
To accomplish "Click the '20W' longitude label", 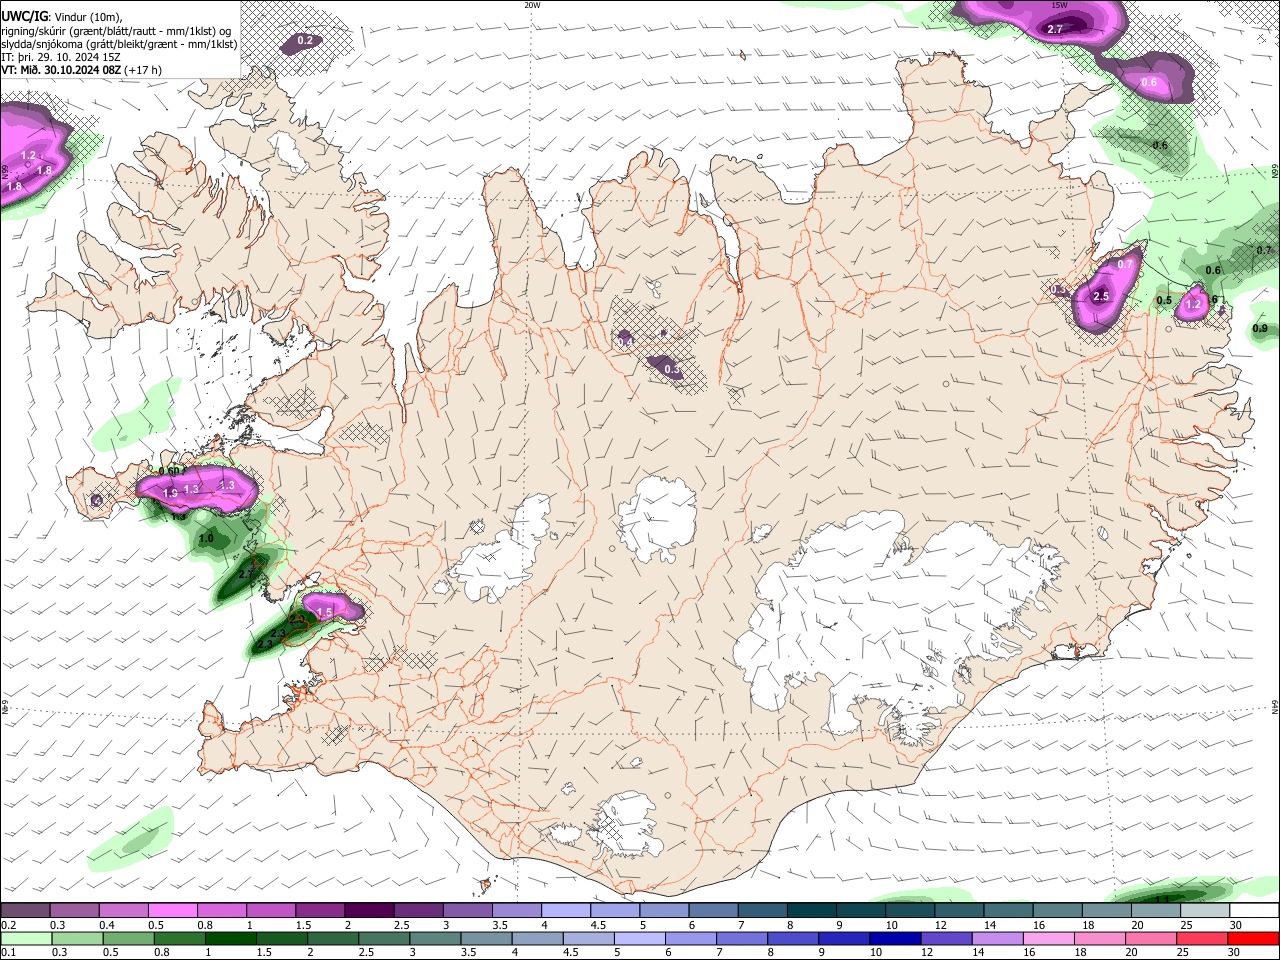I will point(532,5).
